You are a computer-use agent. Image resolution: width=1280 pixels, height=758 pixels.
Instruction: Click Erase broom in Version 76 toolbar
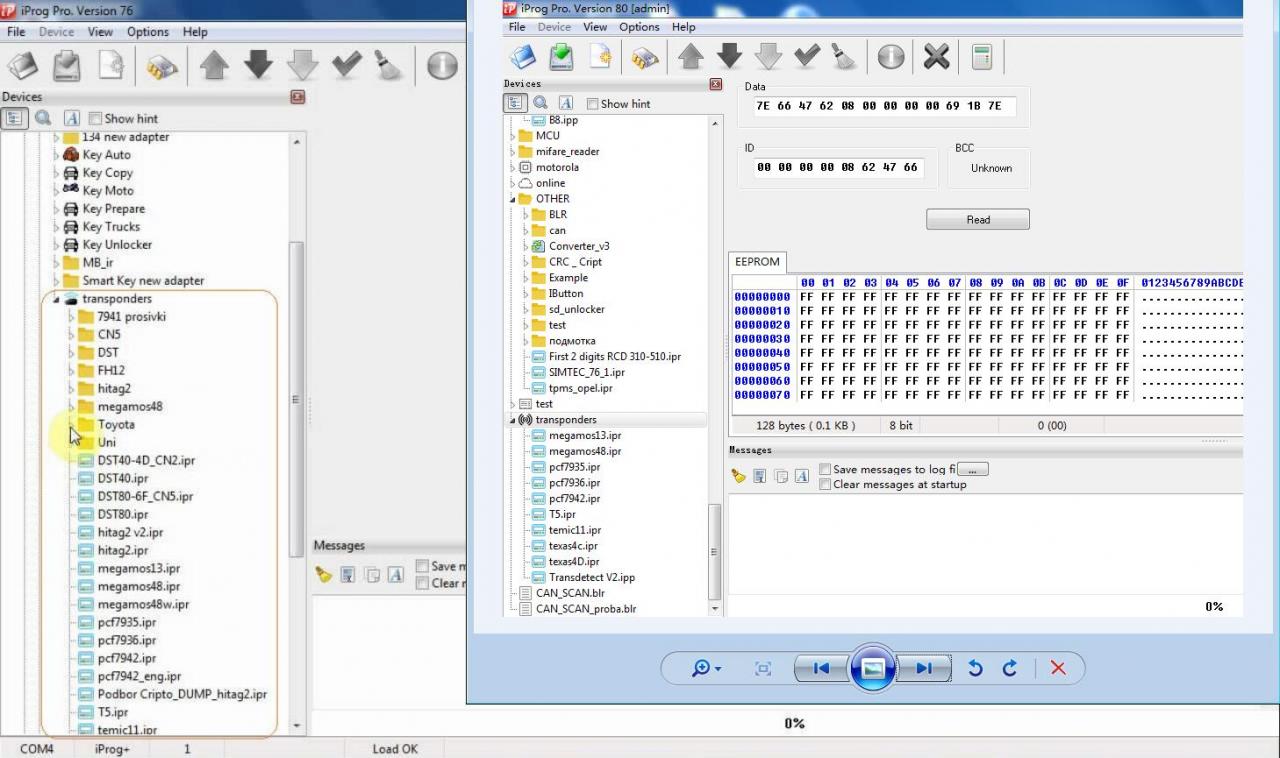[x=388, y=66]
